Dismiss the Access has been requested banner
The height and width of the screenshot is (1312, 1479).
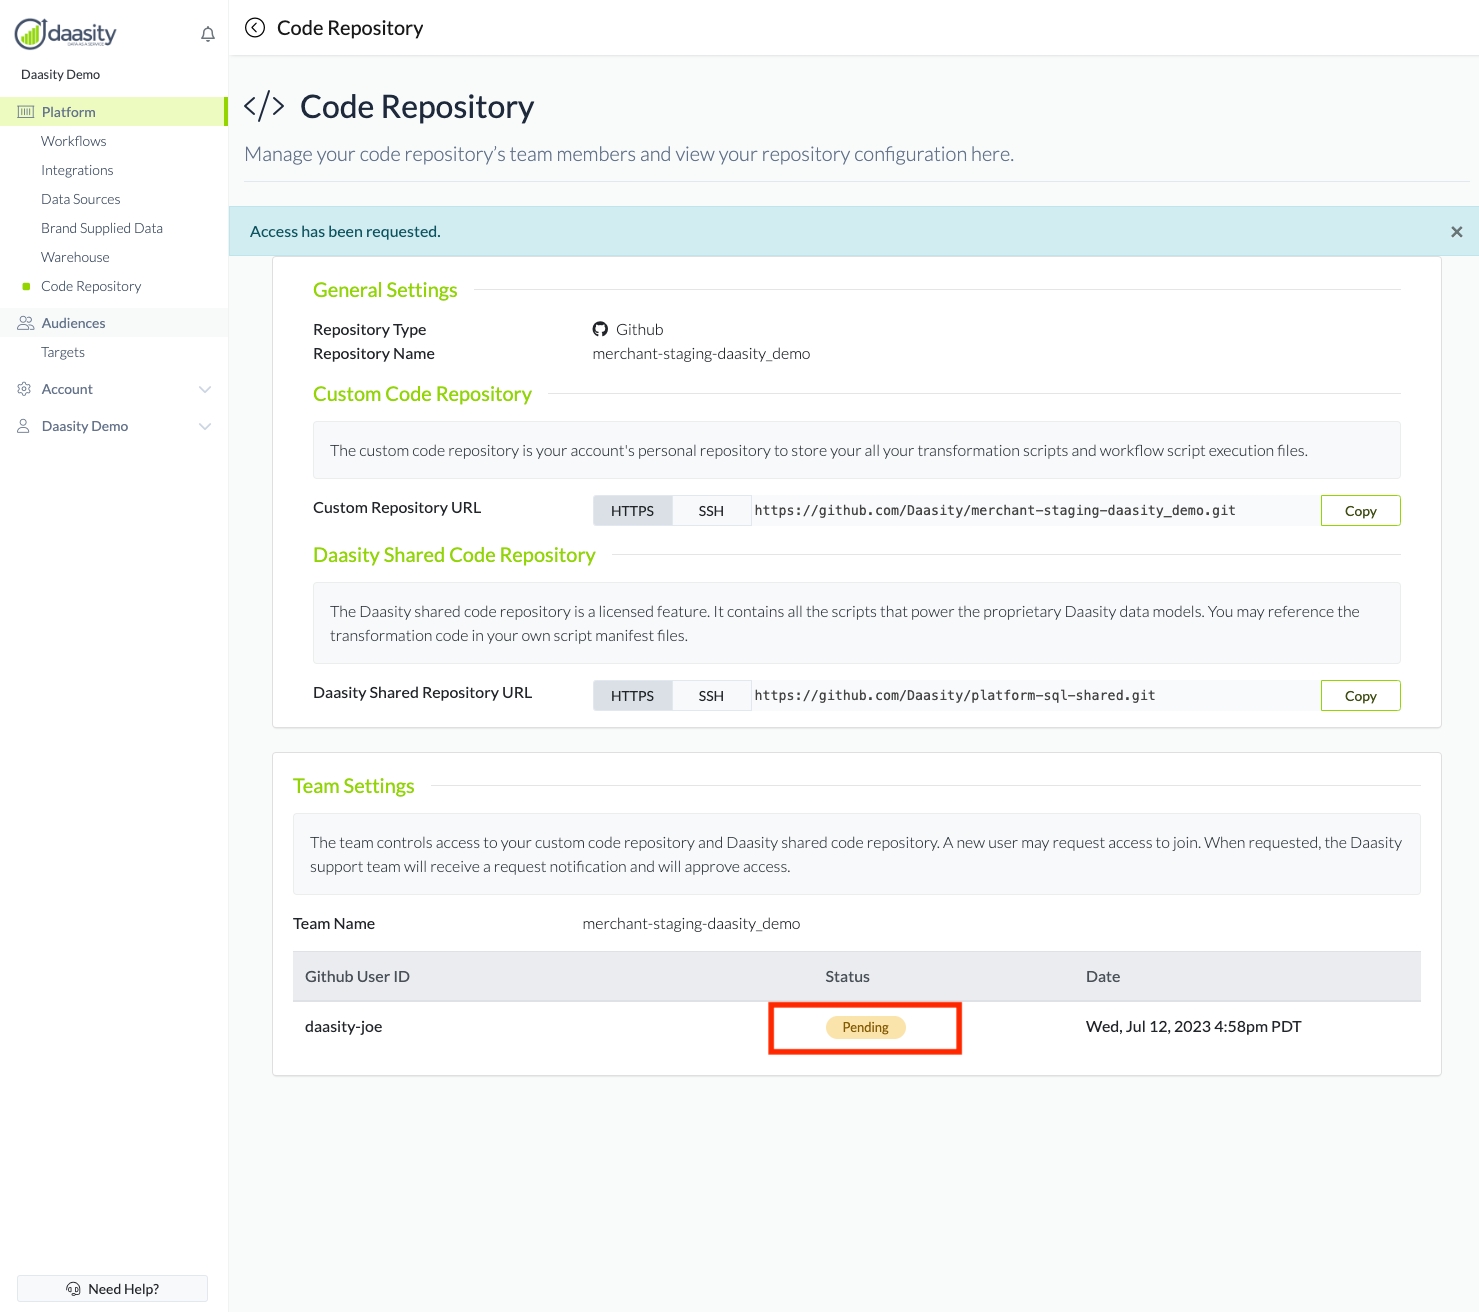click(x=1456, y=232)
